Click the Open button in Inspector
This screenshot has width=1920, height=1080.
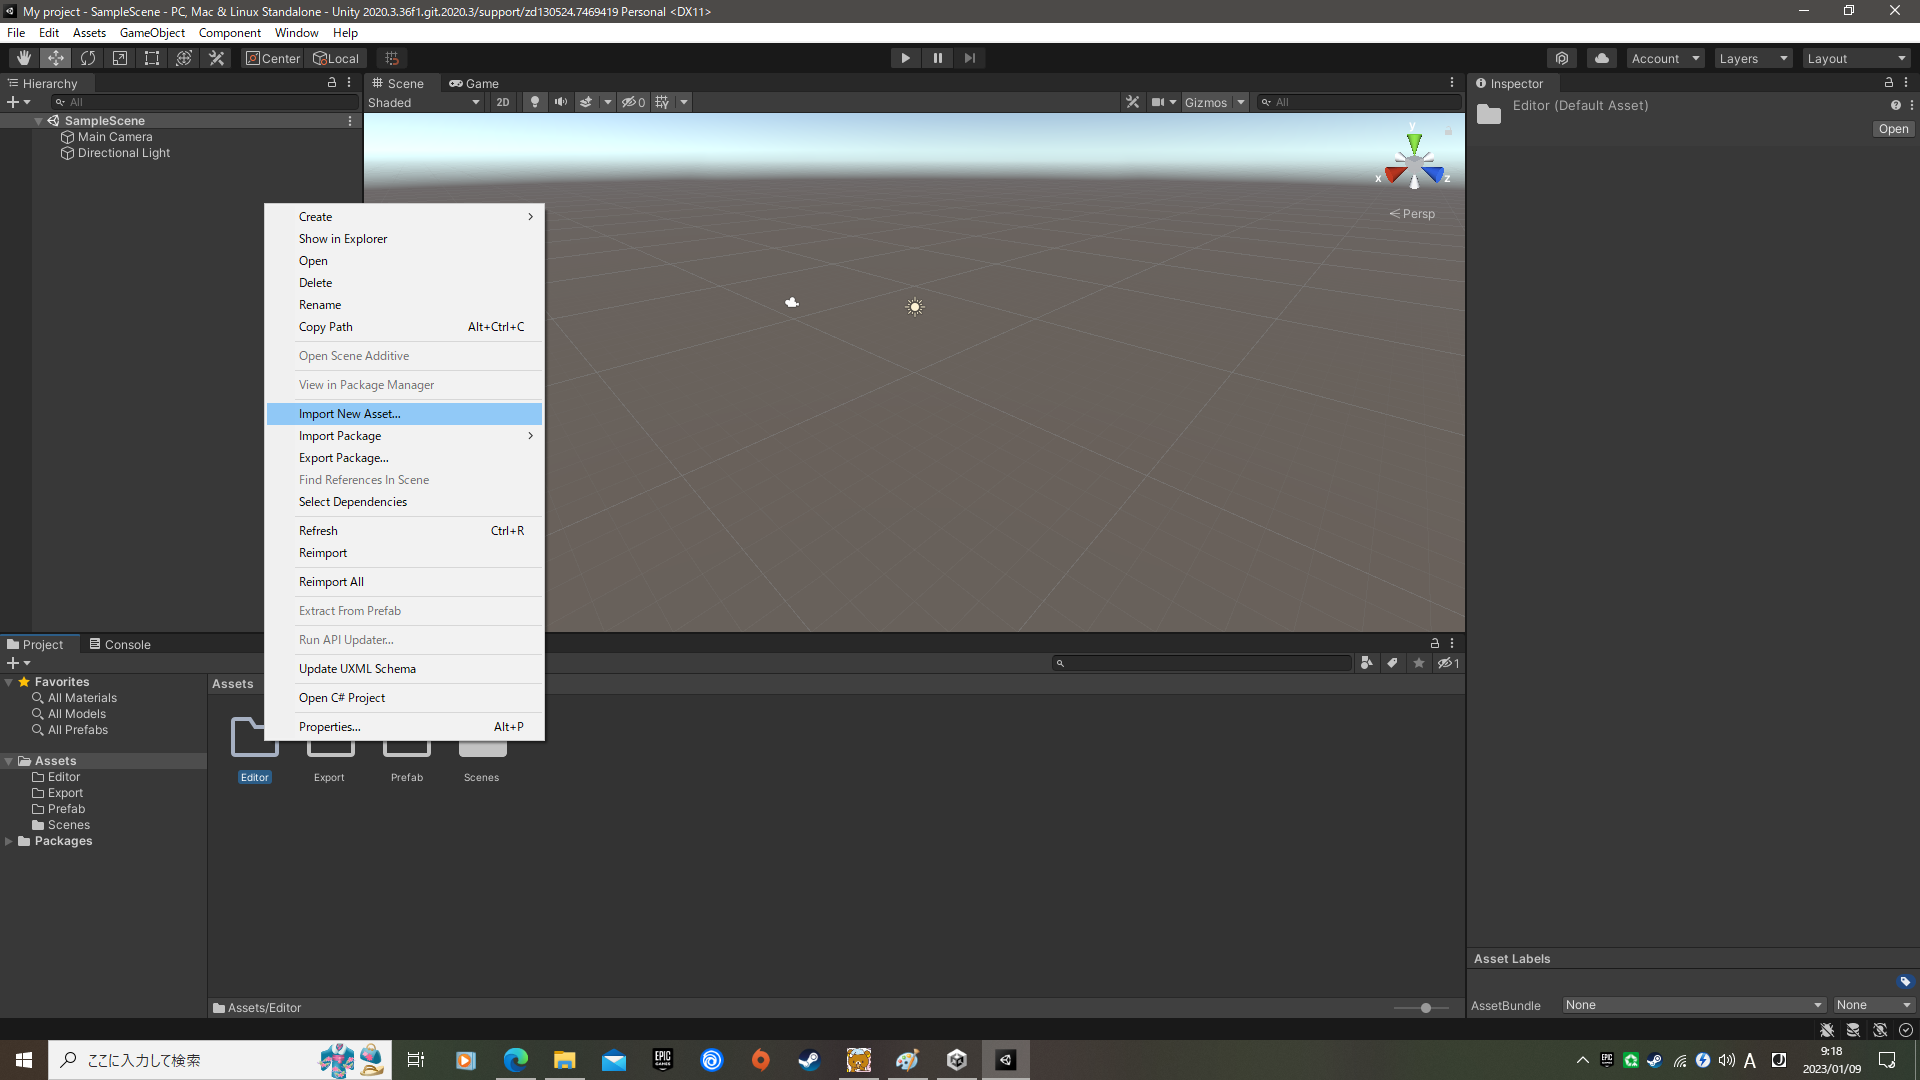1893,129
